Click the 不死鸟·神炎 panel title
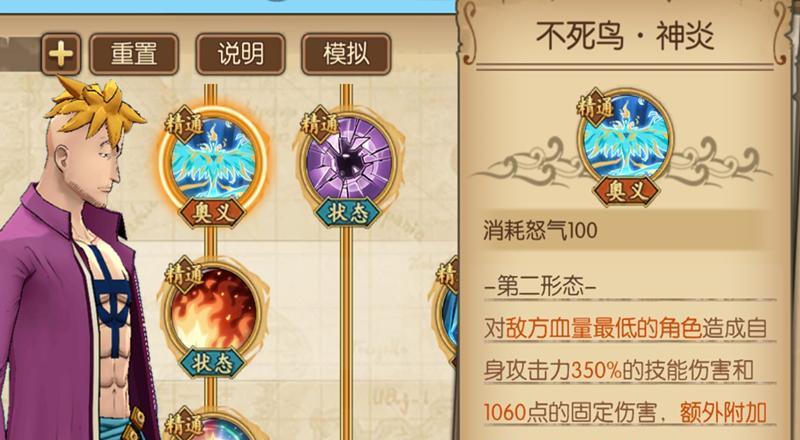The height and width of the screenshot is (440, 800). 625,36
